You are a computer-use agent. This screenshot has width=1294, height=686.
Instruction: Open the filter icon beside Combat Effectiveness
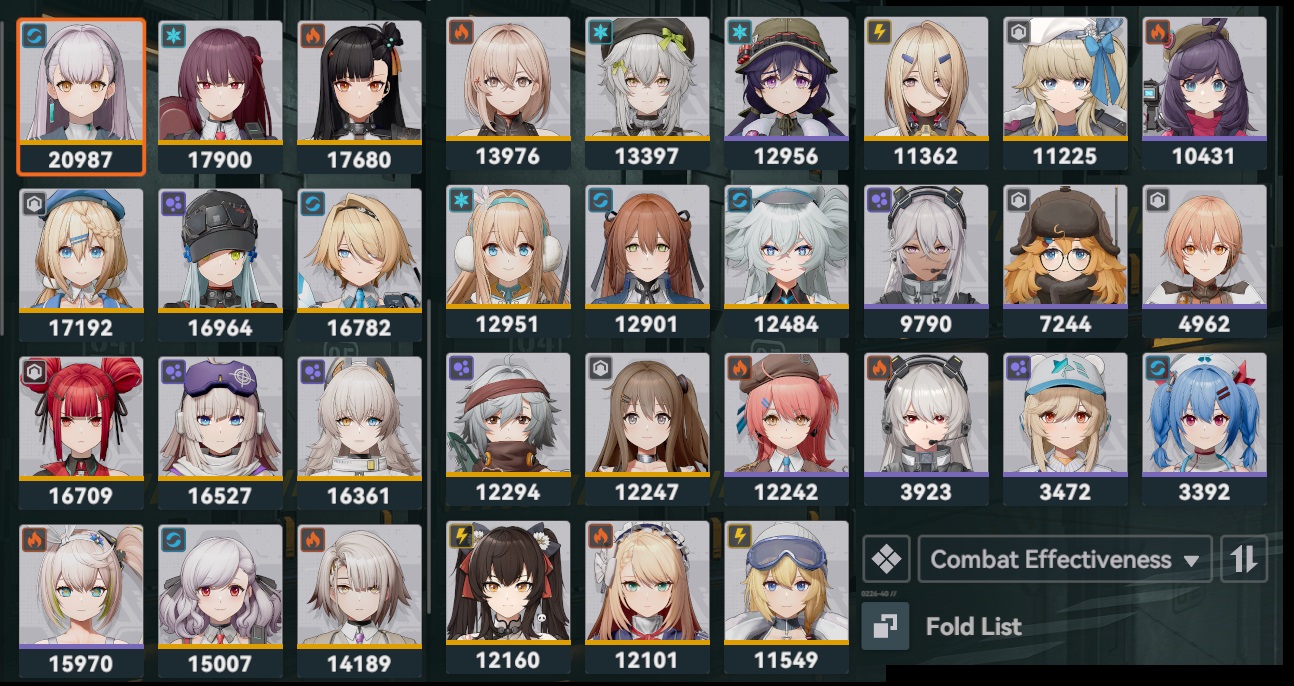coord(885,559)
